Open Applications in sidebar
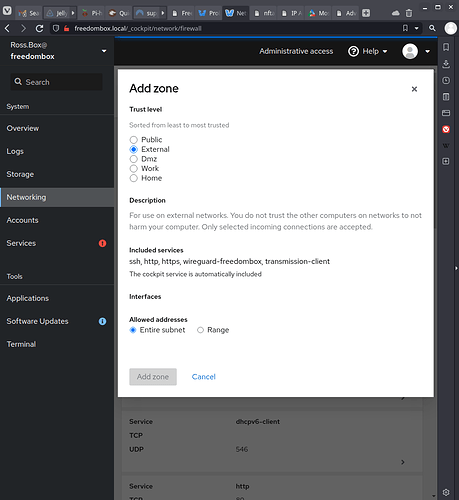 click(x=57, y=298)
